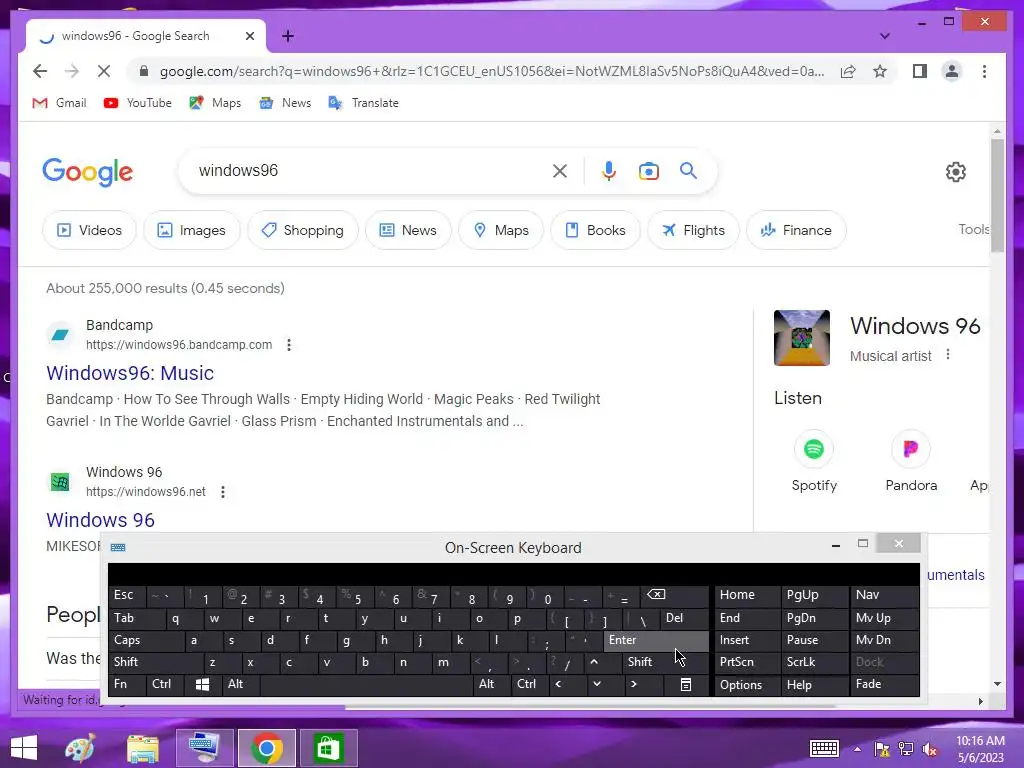
Task: Switch to the Flights results filter
Action: 693,230
